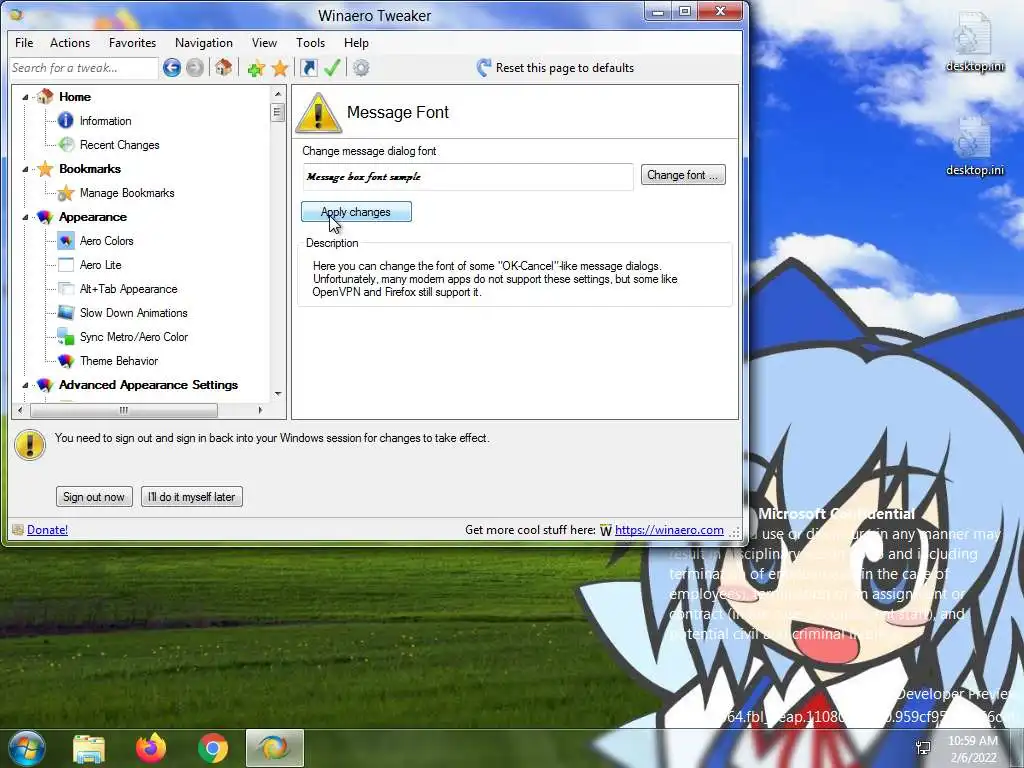1024x768 pixels.
Task: Select Recent Changes in the tree
Action: pos(120,145)
